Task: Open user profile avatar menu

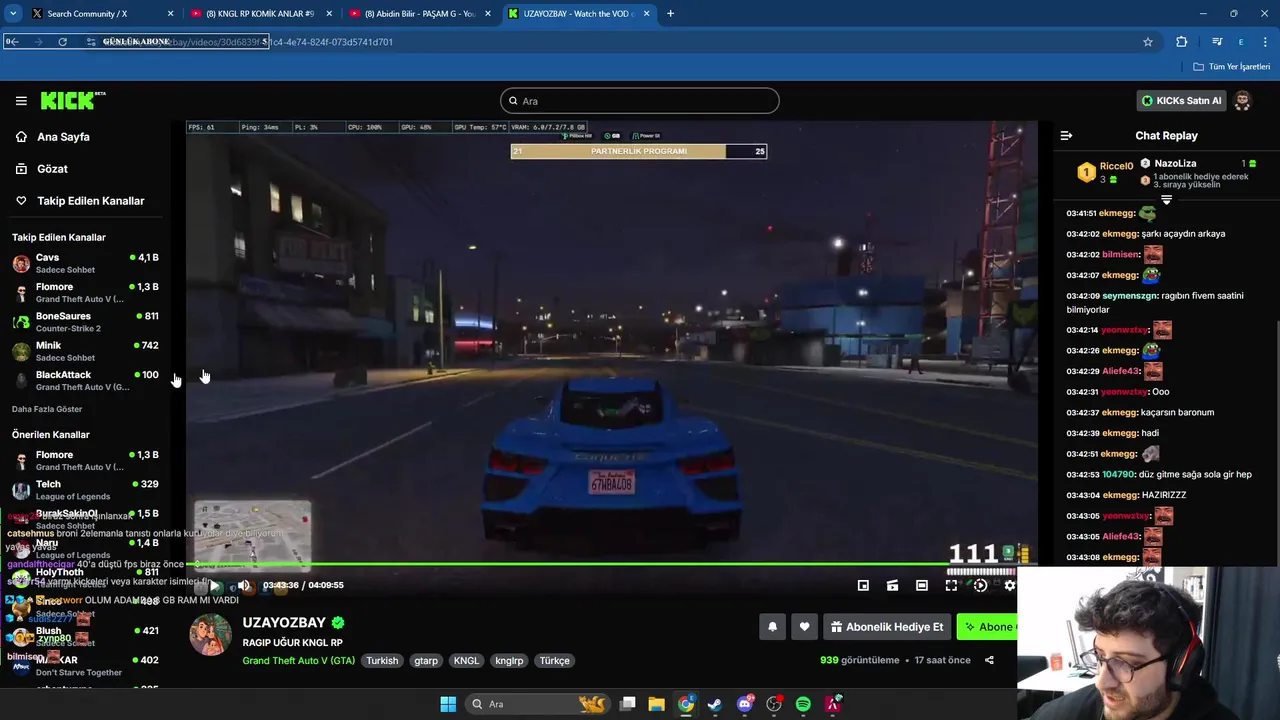Action: pos(1242,101)
